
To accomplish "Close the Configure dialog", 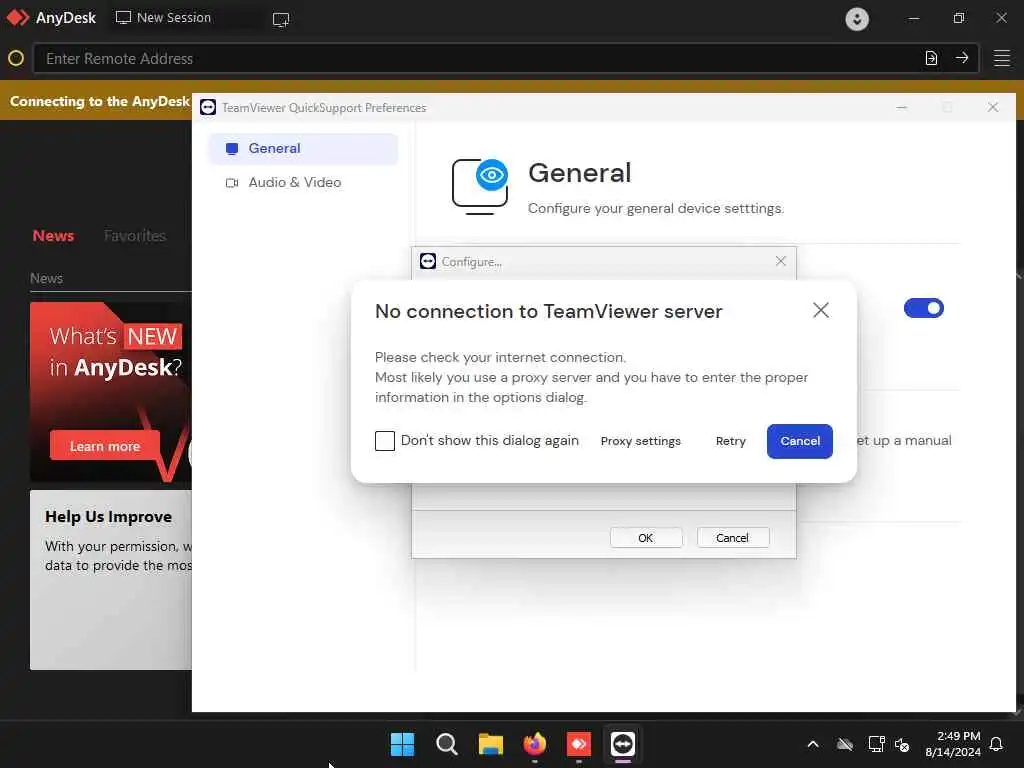I will tap(780, 261).
